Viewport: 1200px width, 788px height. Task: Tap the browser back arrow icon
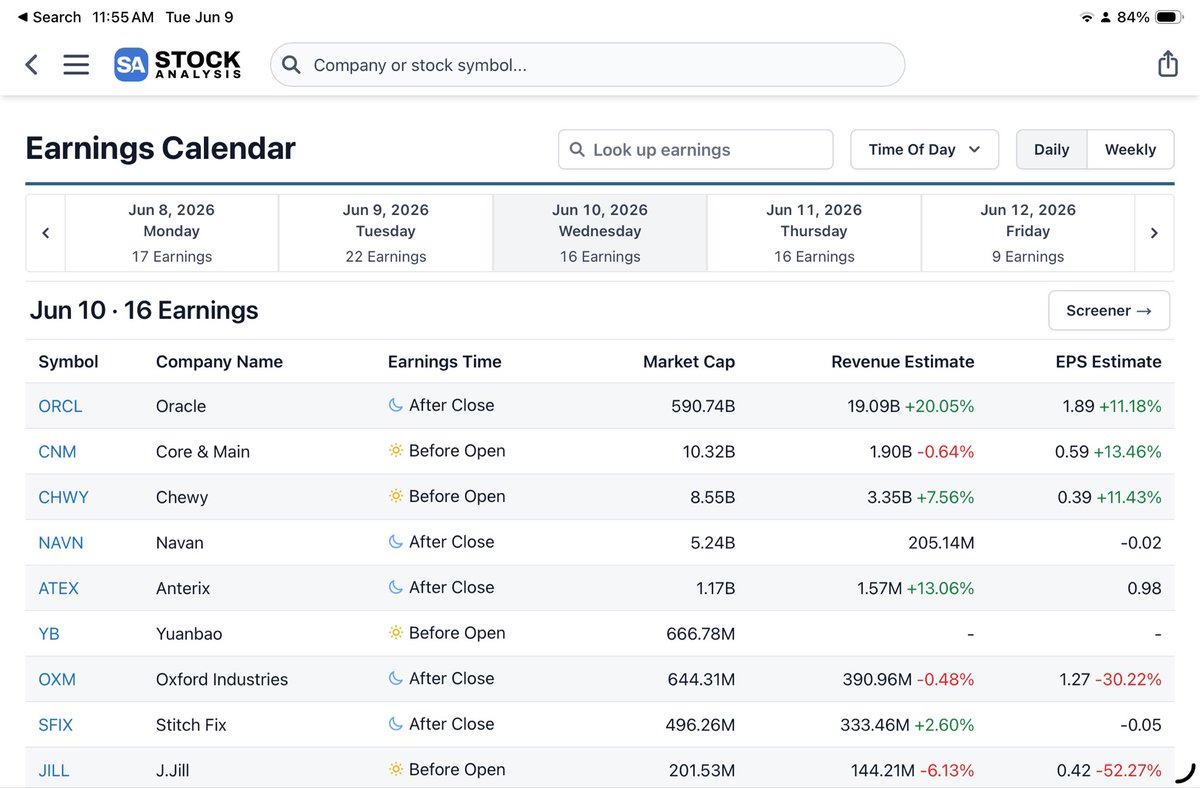click(32, 65)
